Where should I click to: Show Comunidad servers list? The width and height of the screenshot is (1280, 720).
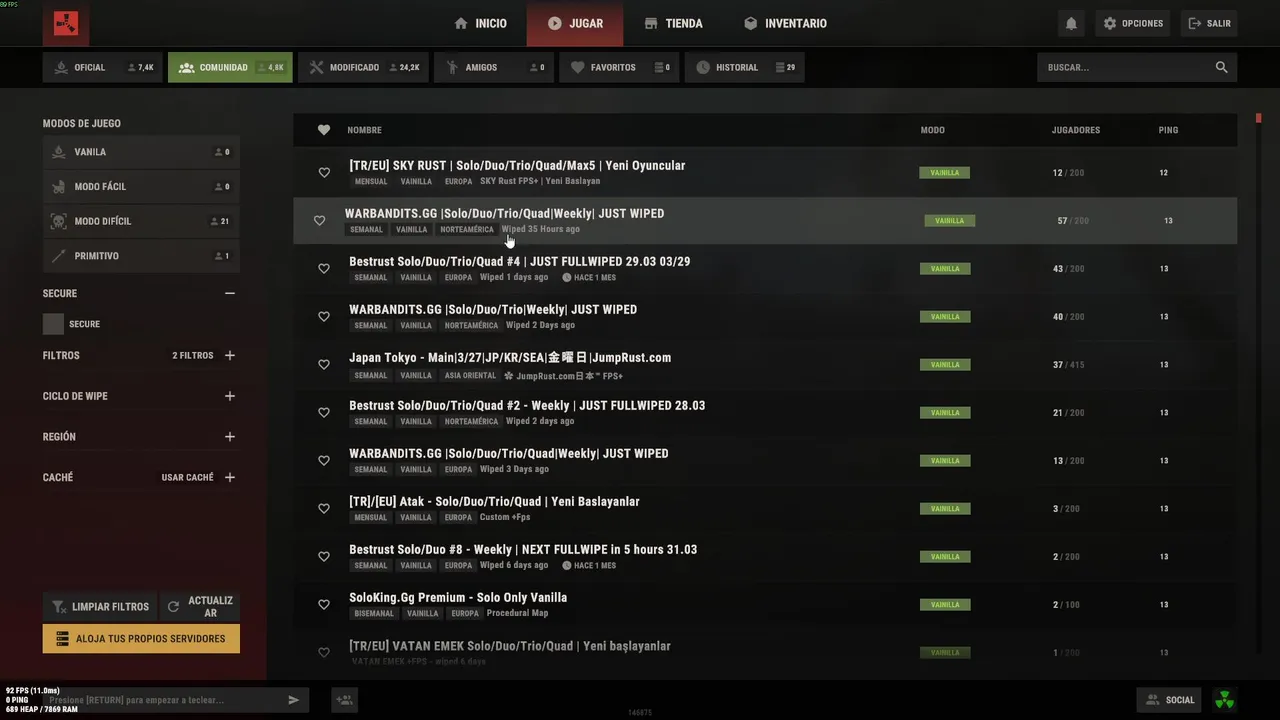[230, 67]
